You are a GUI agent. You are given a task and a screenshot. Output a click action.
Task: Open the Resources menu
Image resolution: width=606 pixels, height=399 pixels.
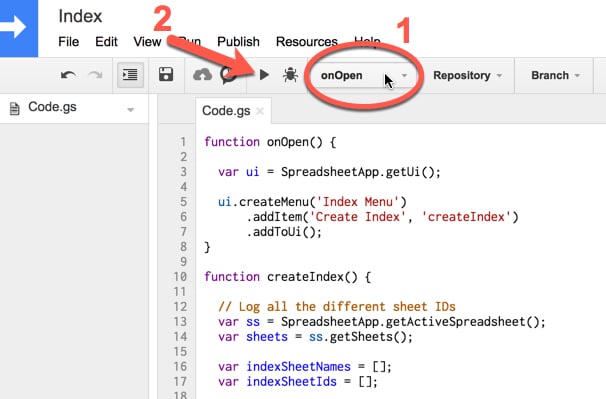click(x=306, y=42)
